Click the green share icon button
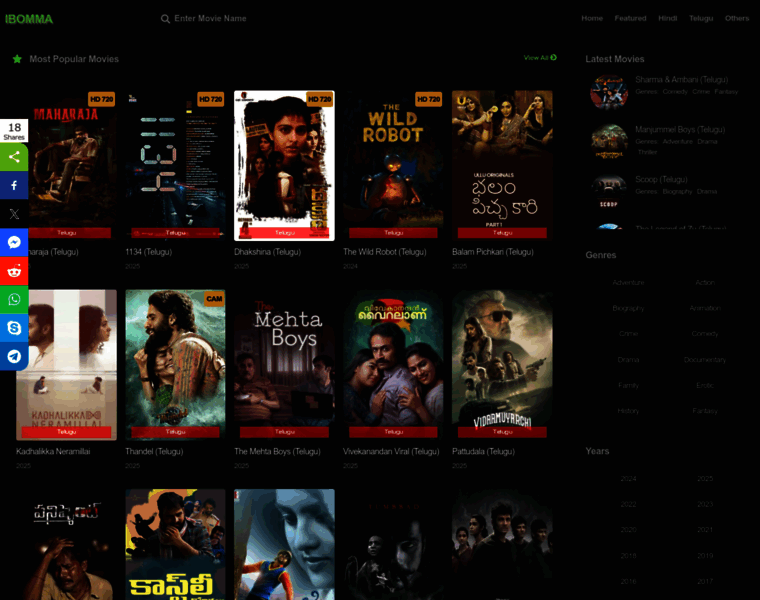The width and height of the screenshot is (760, 600). pos(14,157)
